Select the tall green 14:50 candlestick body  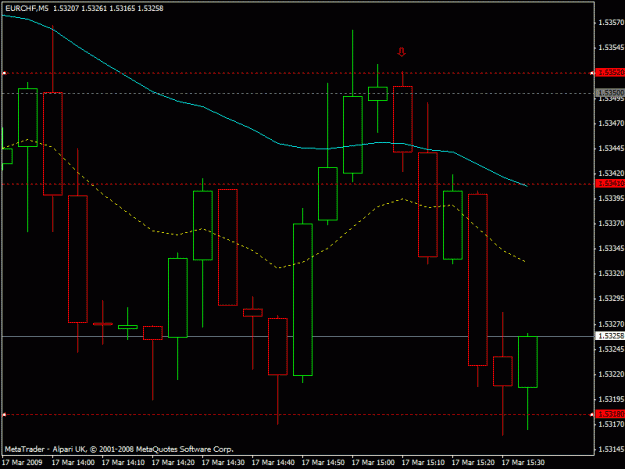pos(303,300)
